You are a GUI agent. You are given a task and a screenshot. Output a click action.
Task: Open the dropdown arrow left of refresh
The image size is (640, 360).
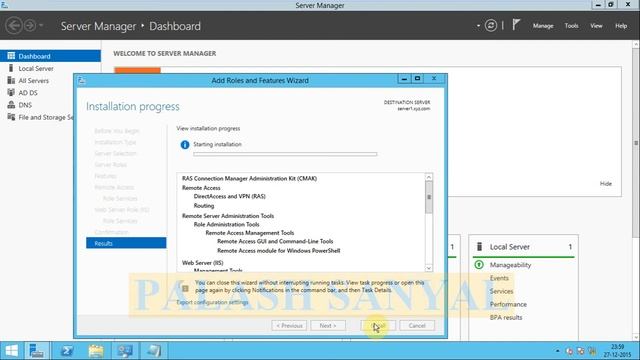[478, 26]
